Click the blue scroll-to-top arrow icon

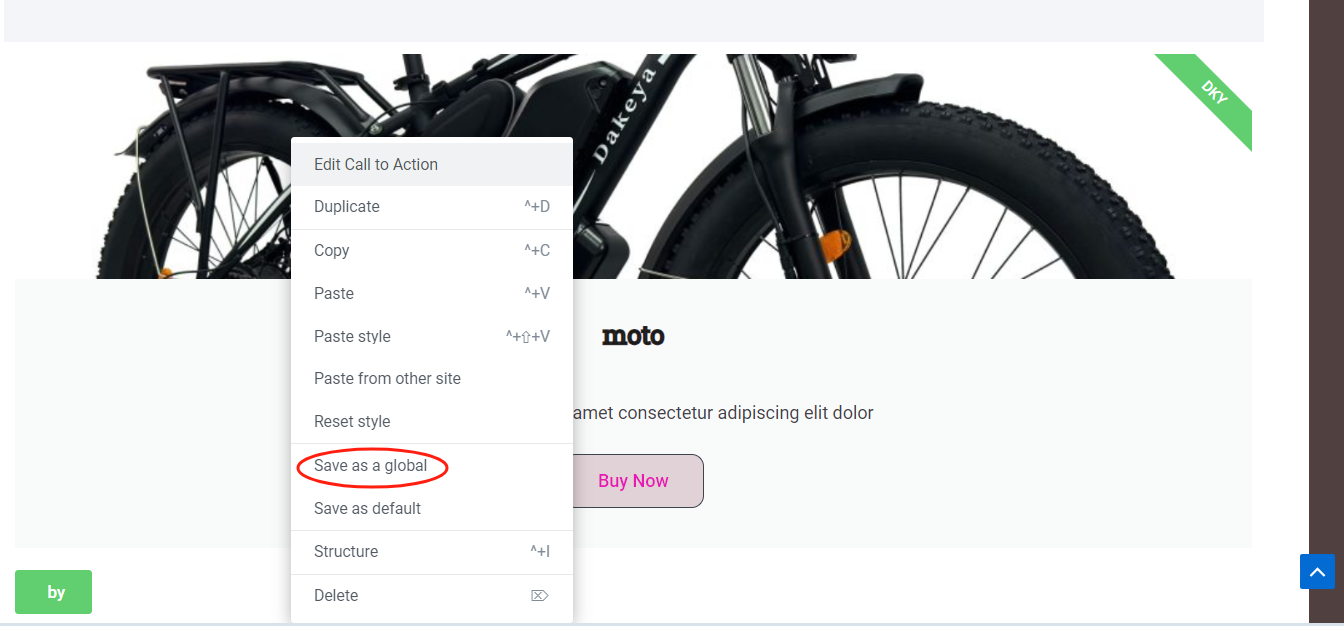click(x=1317, y=572)
